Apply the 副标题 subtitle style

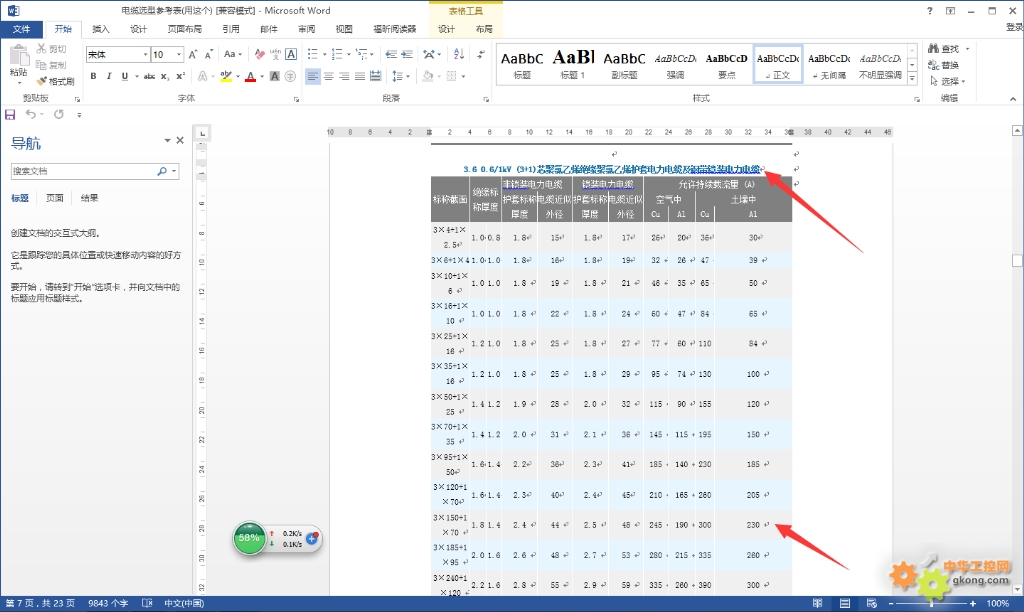[624, 64]
